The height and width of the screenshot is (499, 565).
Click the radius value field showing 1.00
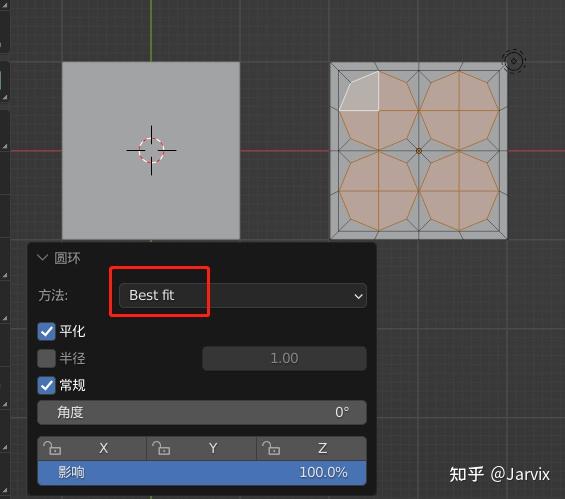click(284, 358)
